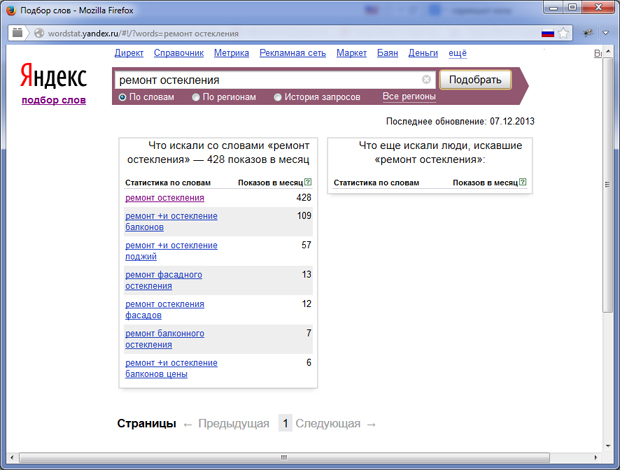
Task: Select the По регионам radio button
Action: [196, 97]
